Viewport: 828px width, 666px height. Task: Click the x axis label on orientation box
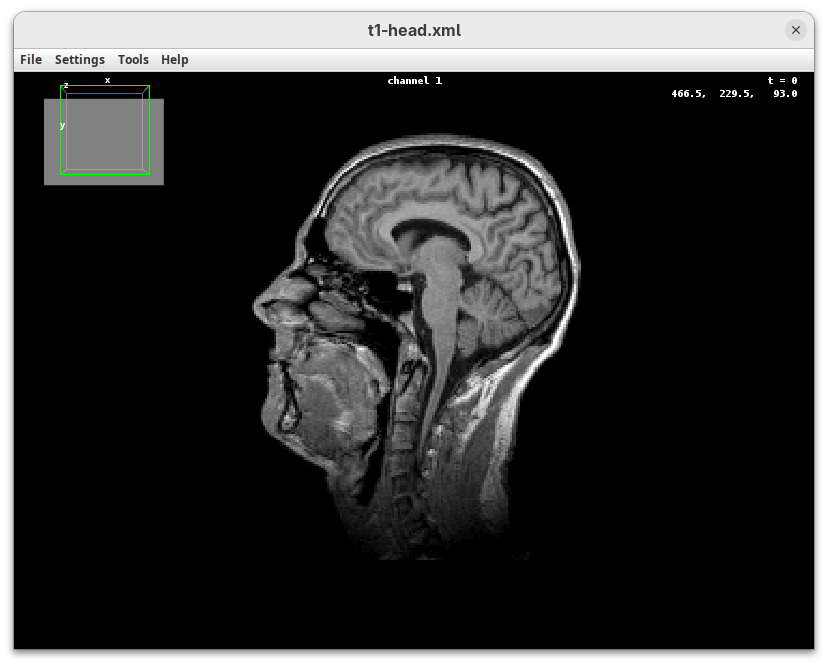point(108,80)
